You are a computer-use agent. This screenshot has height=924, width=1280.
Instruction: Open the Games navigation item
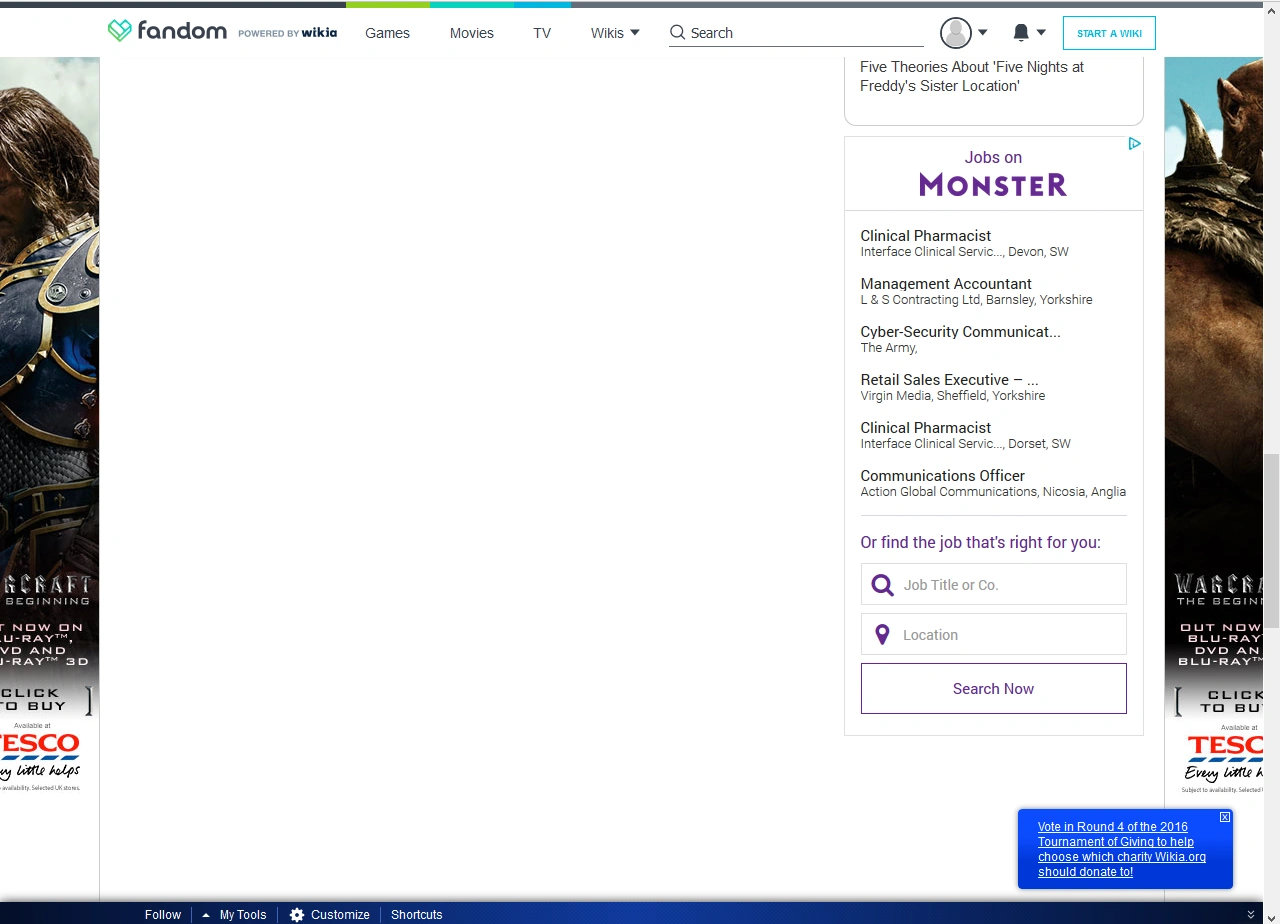(387, 33)
